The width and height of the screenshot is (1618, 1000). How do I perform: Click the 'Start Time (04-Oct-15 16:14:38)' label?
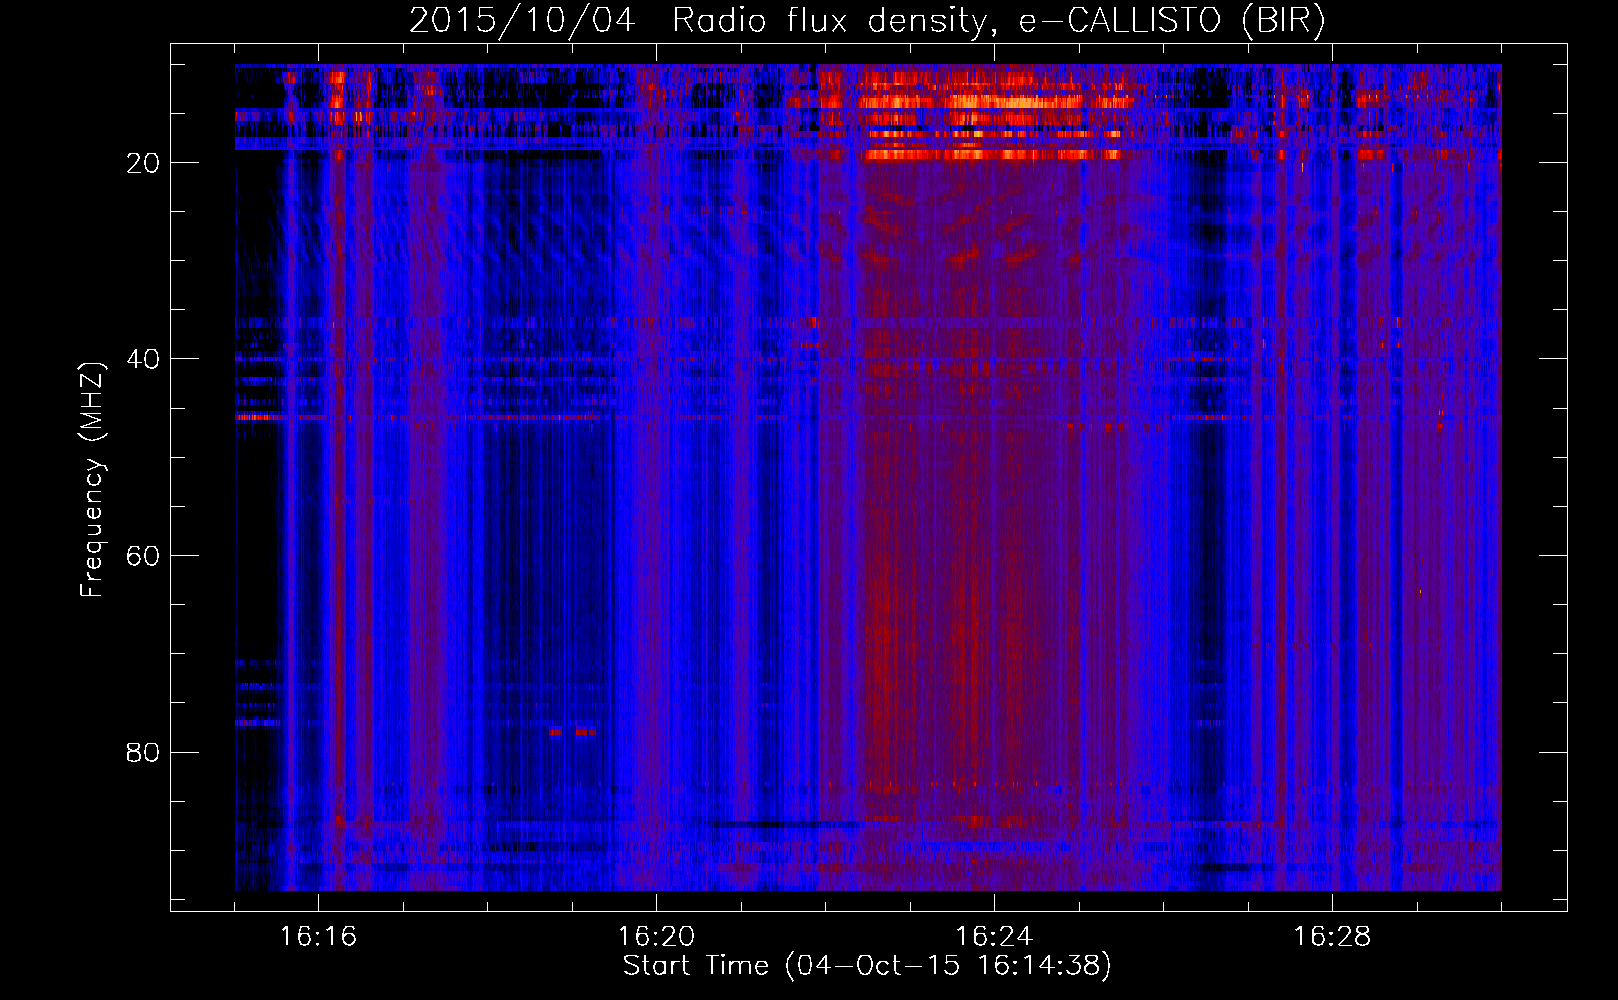[867, 966]
